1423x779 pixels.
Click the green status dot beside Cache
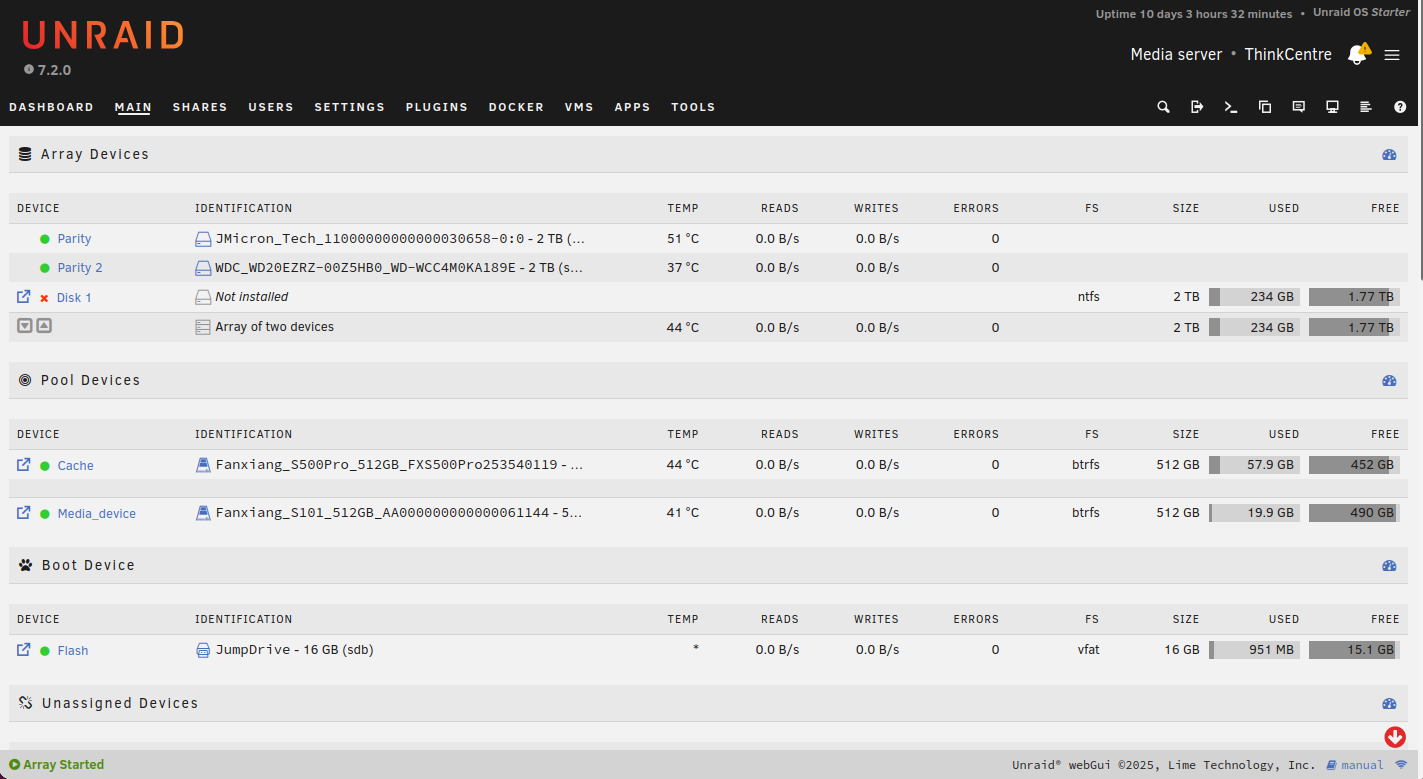[44, 466]
